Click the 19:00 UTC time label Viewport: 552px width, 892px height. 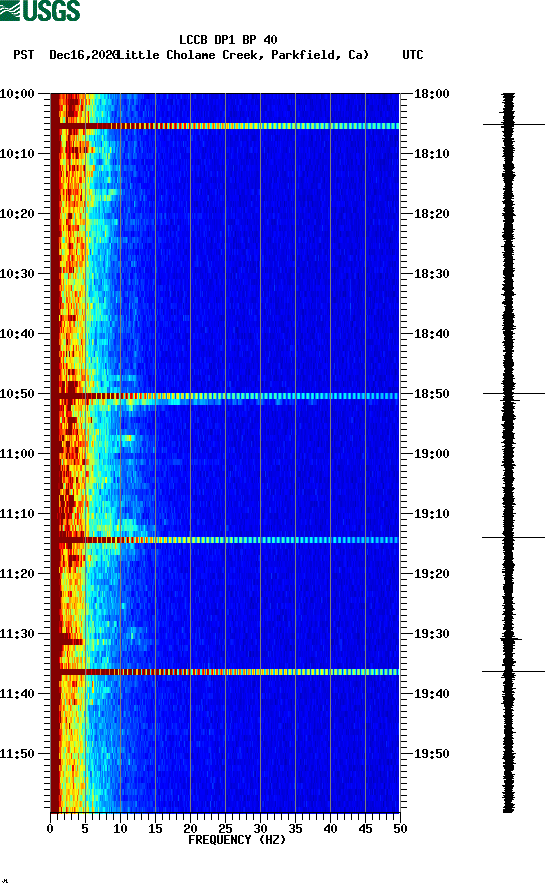pos(432,454)
